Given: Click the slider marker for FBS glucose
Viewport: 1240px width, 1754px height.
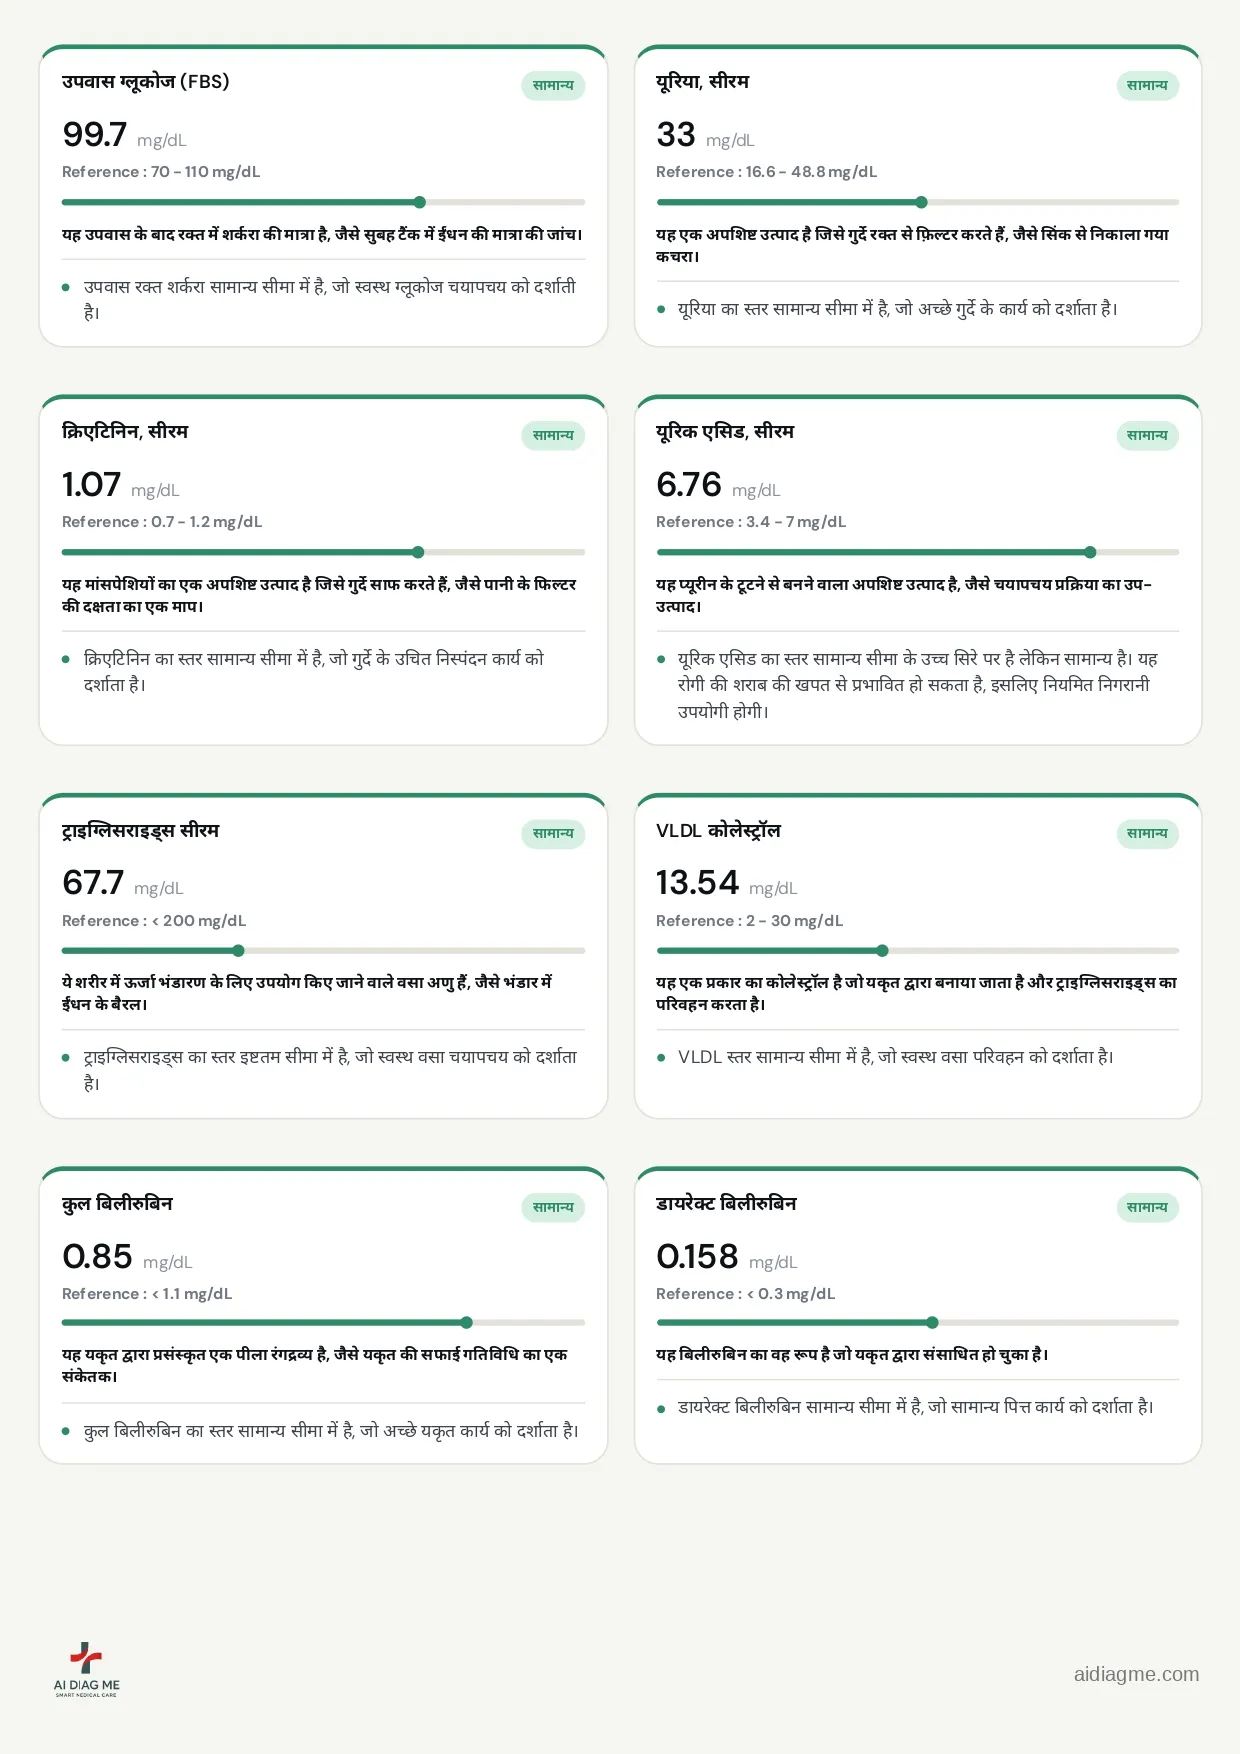Looking at the screenshot, I should tap(420, 202).
